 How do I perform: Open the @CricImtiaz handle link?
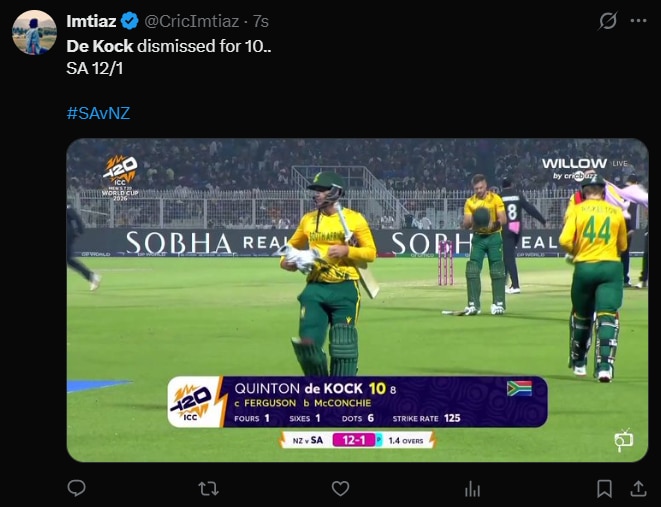click(x=192, y=21)
